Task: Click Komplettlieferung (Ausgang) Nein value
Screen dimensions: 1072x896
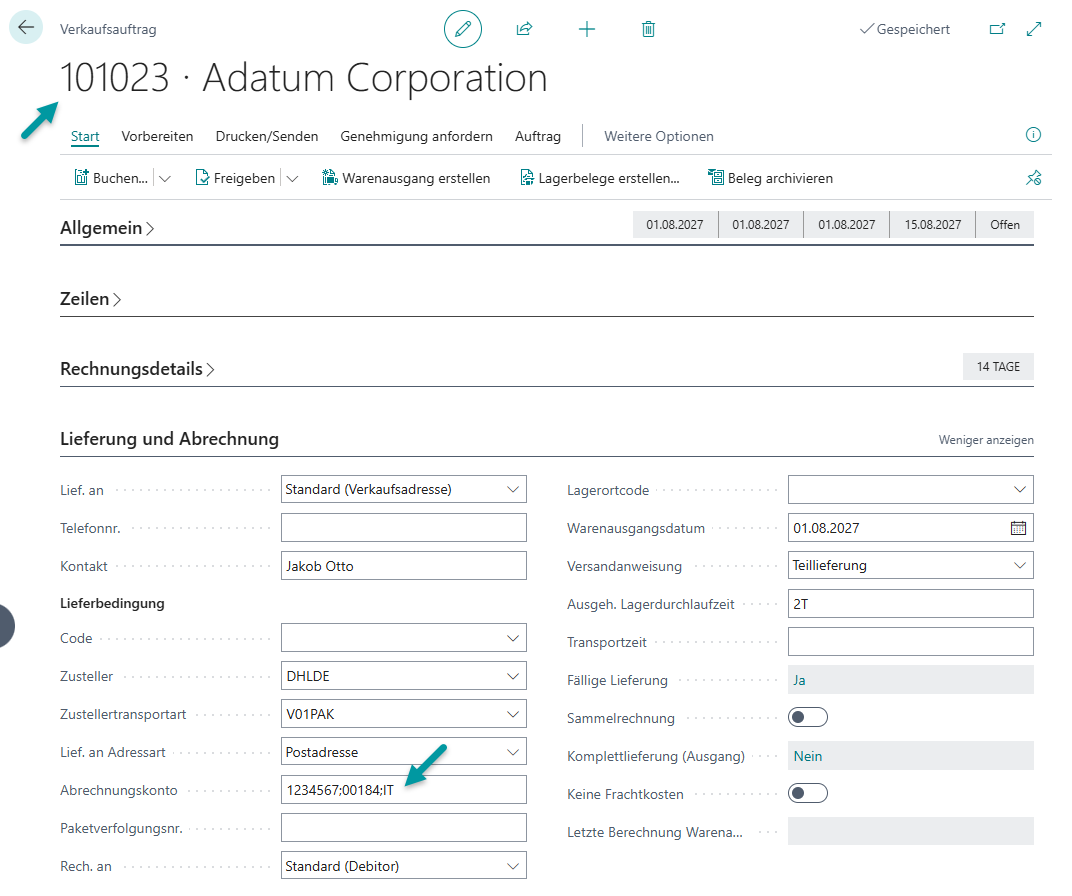Action: click(910, 755)
